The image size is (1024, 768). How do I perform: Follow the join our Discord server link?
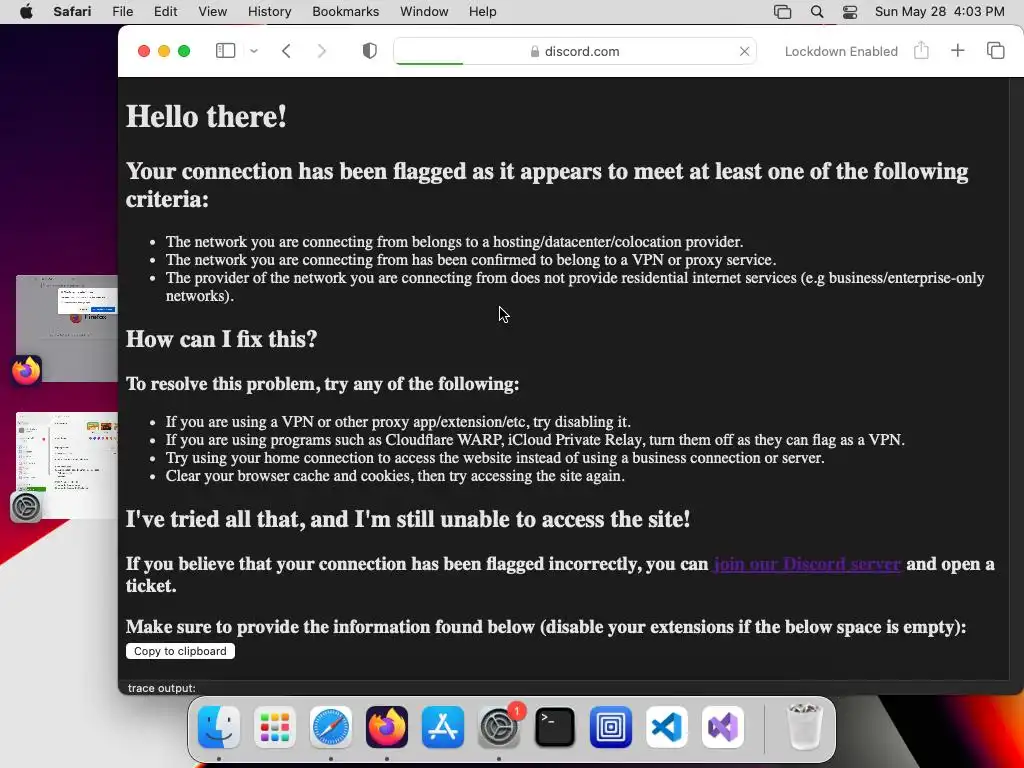[x=807, y=564]
